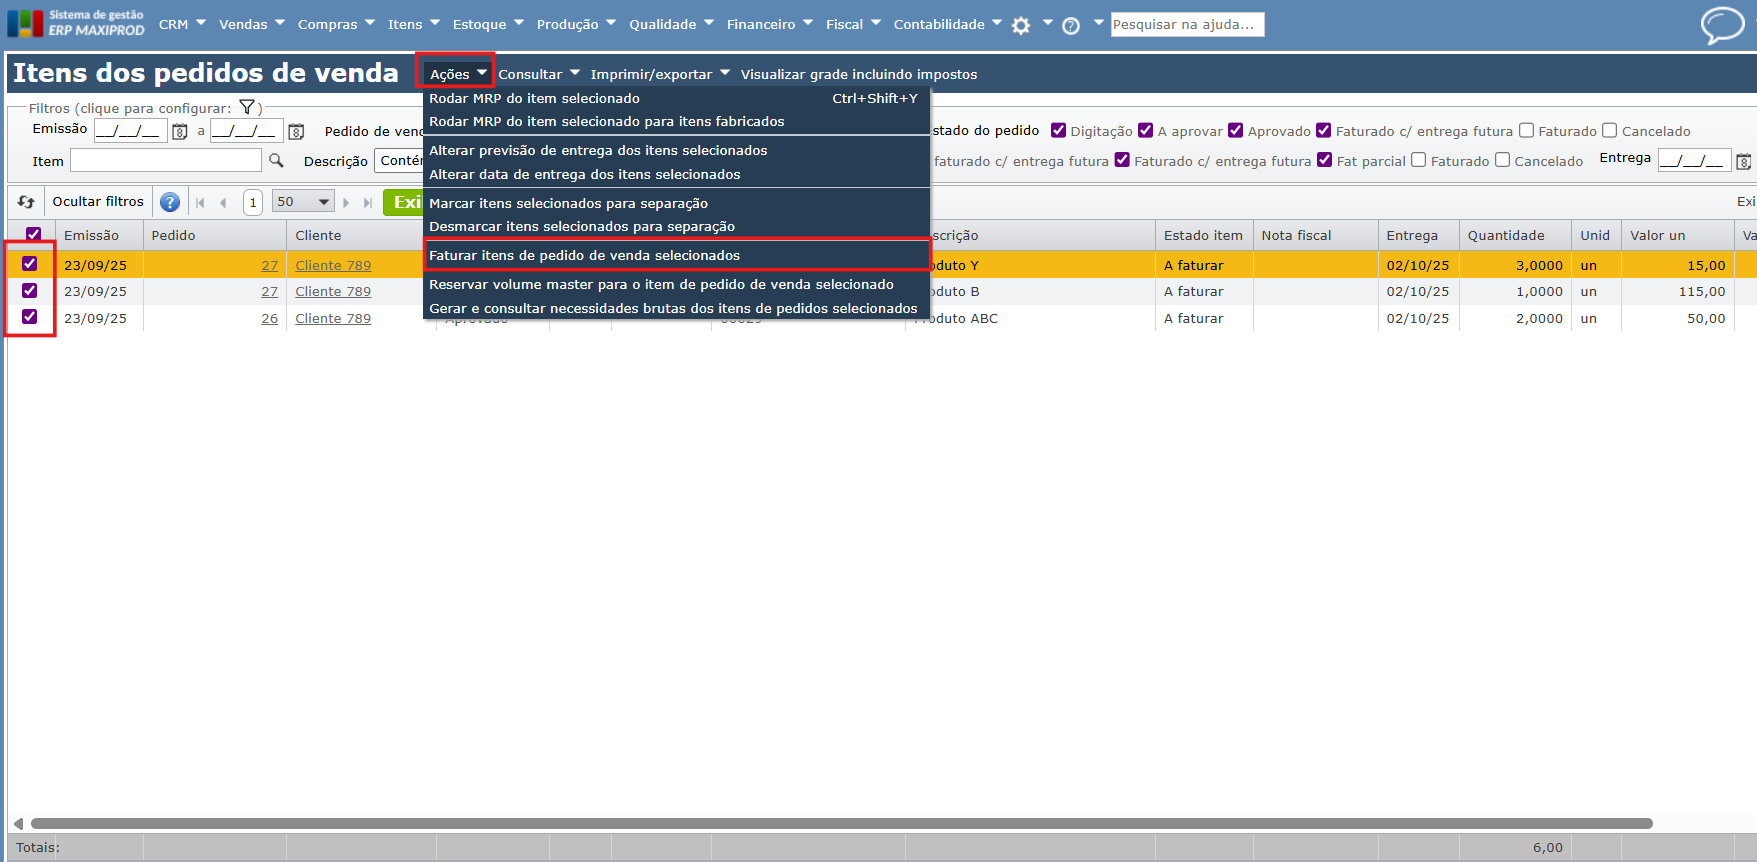Select Rodar MRP do item selecionado
1757x862 pixels.
677,98
